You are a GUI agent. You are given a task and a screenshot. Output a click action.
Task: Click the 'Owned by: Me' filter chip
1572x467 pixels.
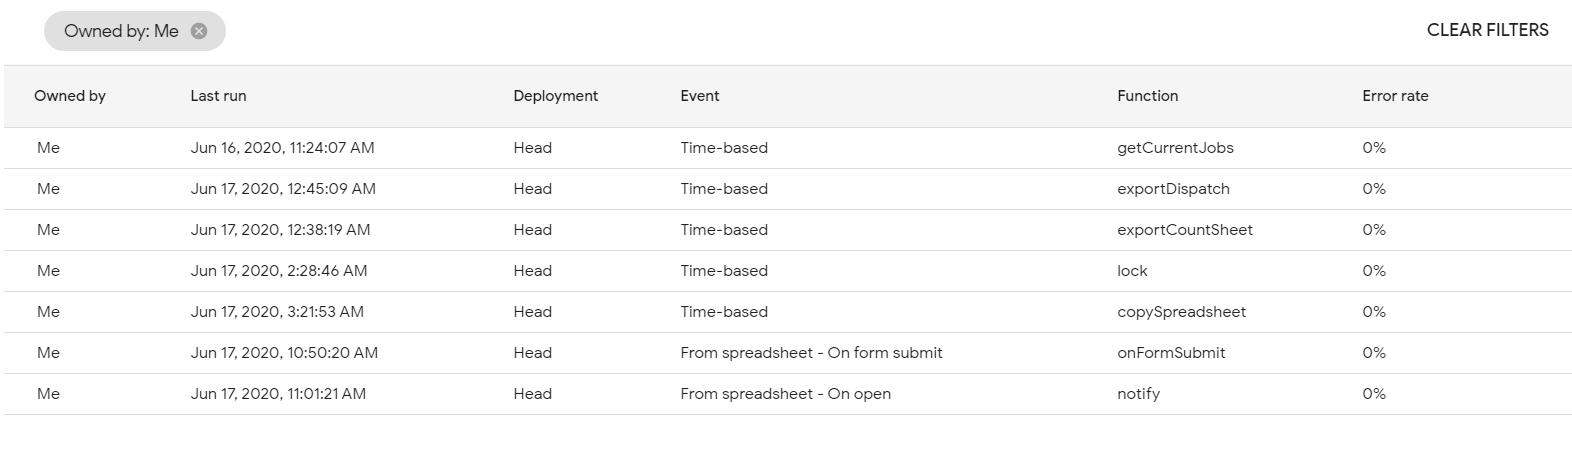coord(121,31)
